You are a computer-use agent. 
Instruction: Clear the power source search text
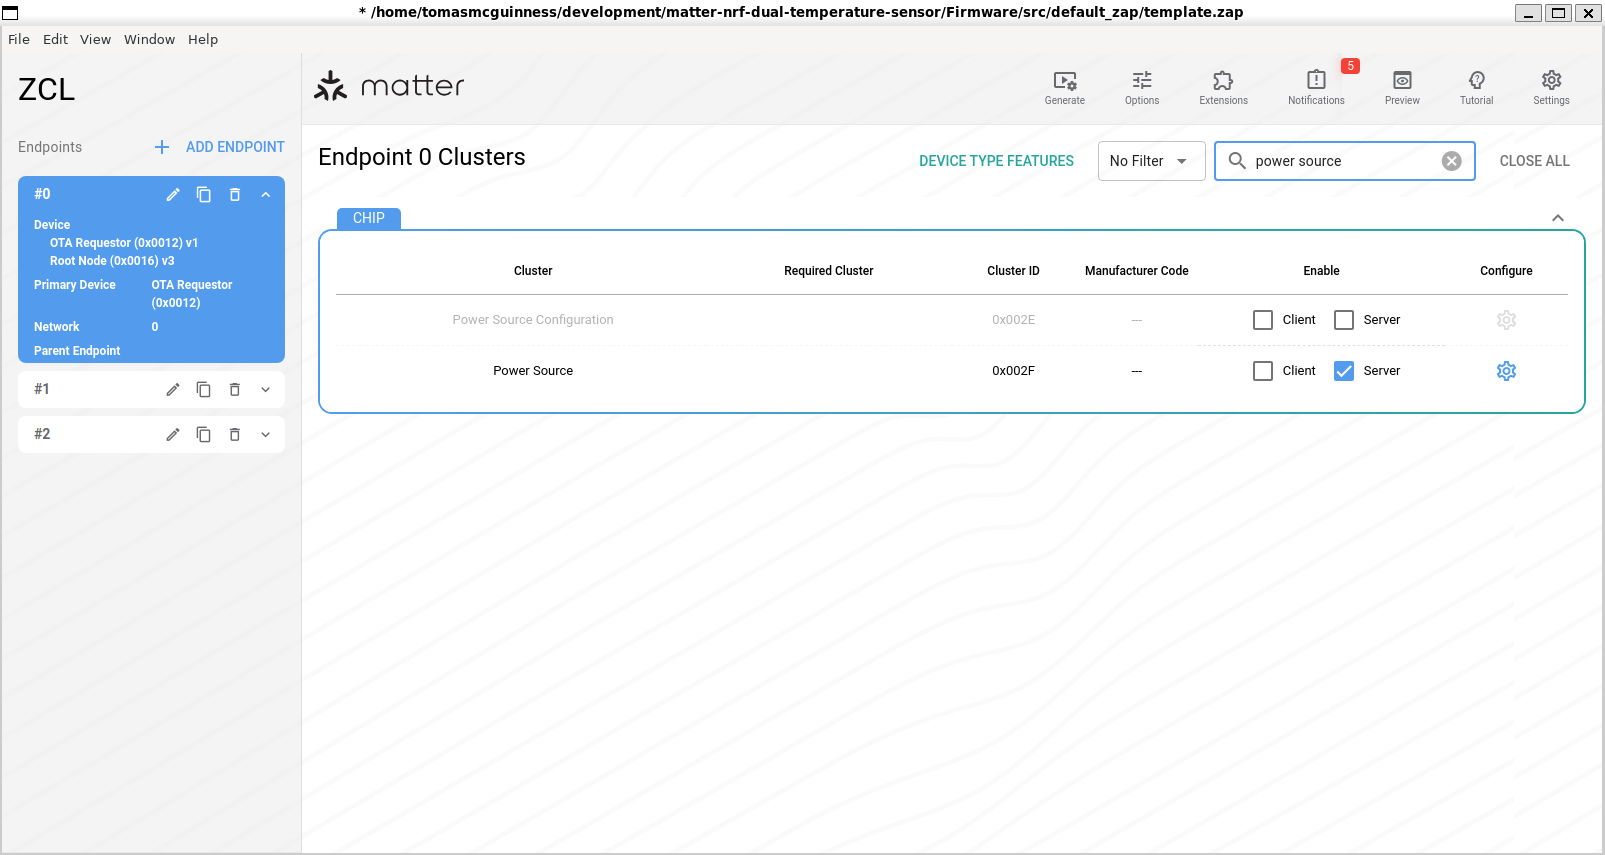pyautogui.click(x=1452, y=161)
